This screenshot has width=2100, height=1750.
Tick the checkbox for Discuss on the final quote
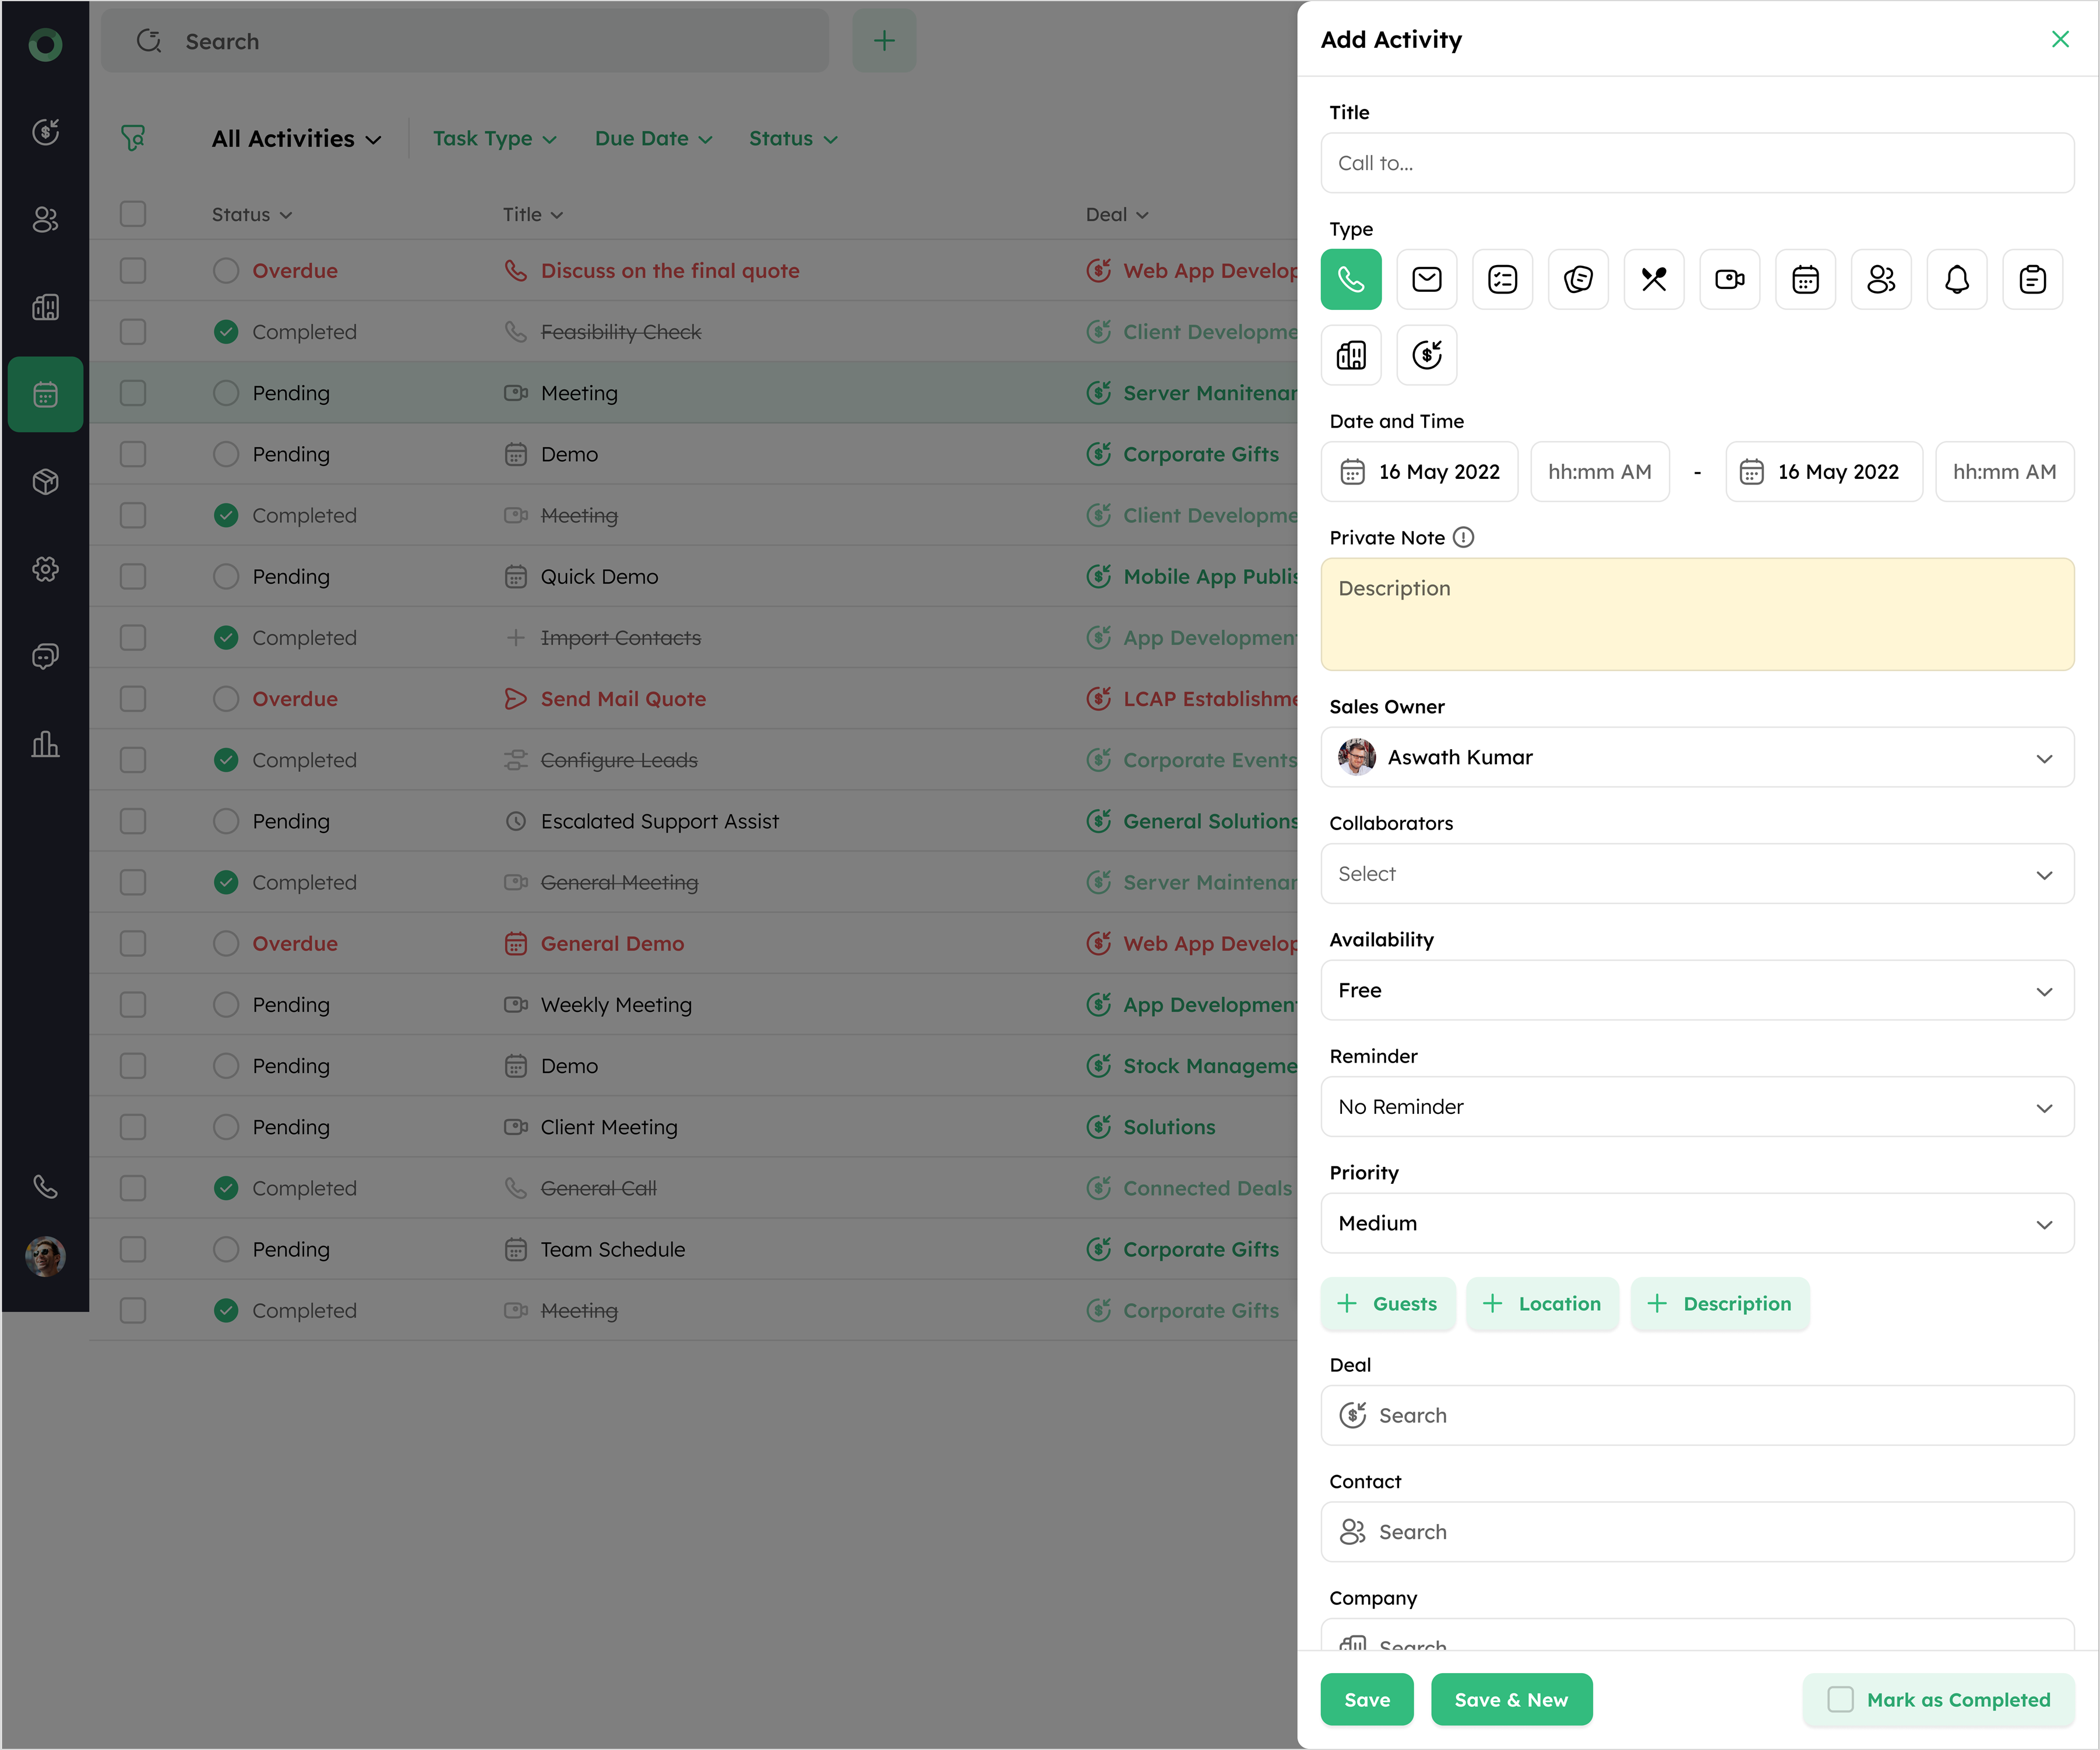coord(133,271)
